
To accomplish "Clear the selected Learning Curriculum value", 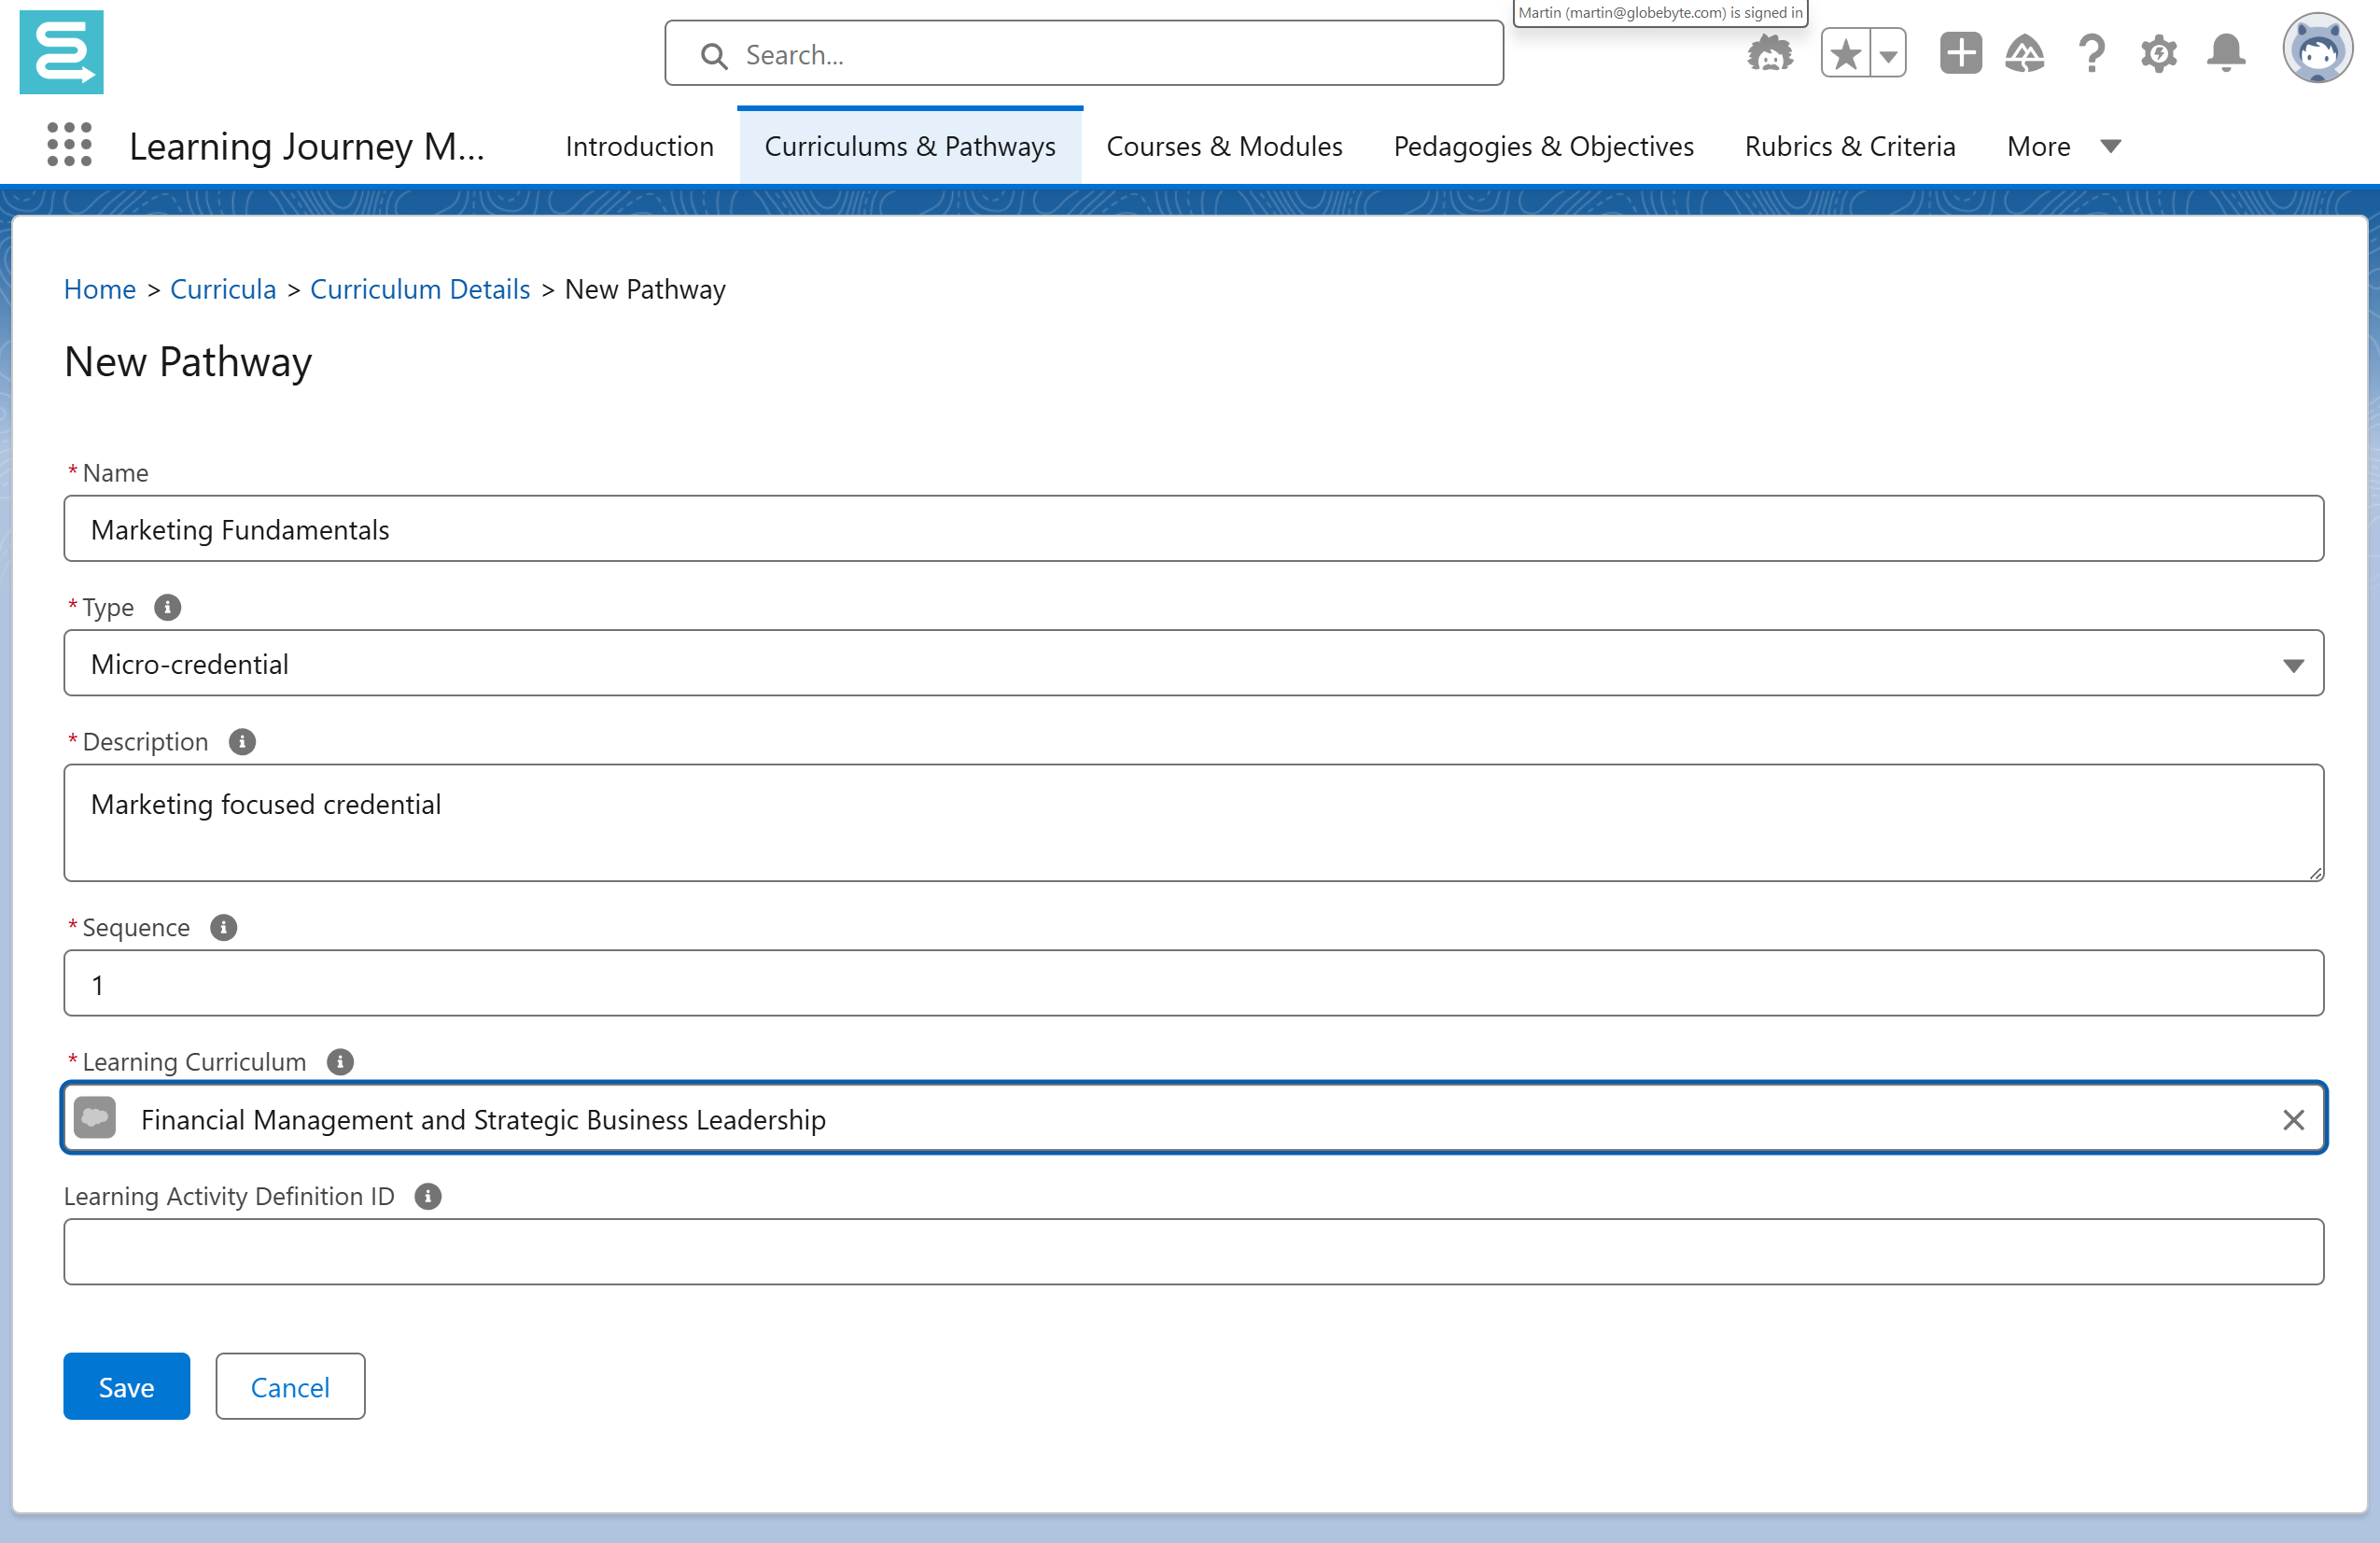I will tap(2293, 1119).
